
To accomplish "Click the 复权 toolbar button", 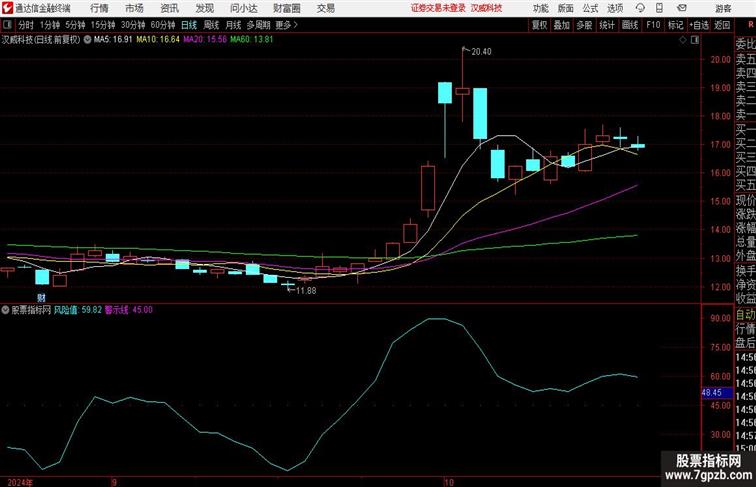I will [x=539, y=25].
